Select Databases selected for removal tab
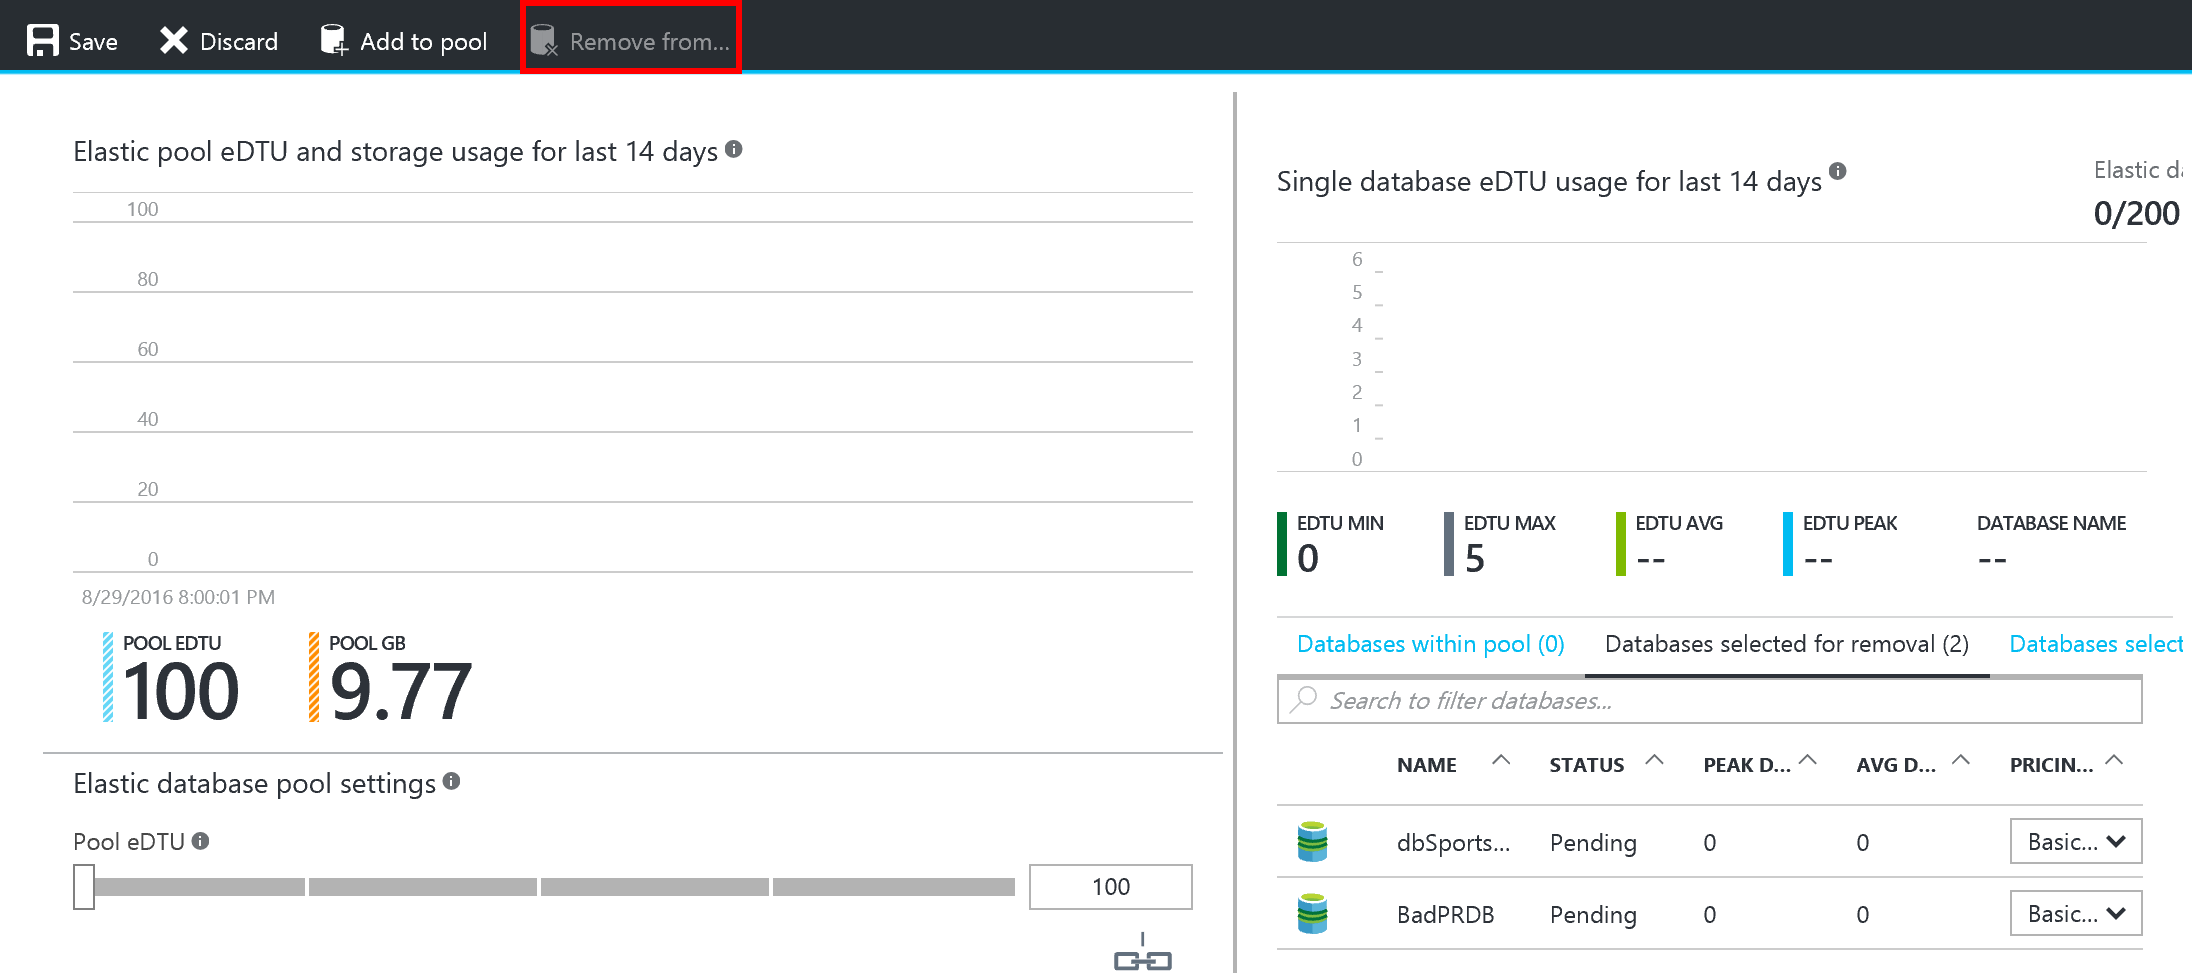The image size is (2192, 973). pyautogui.click(x=1786, y=644)
